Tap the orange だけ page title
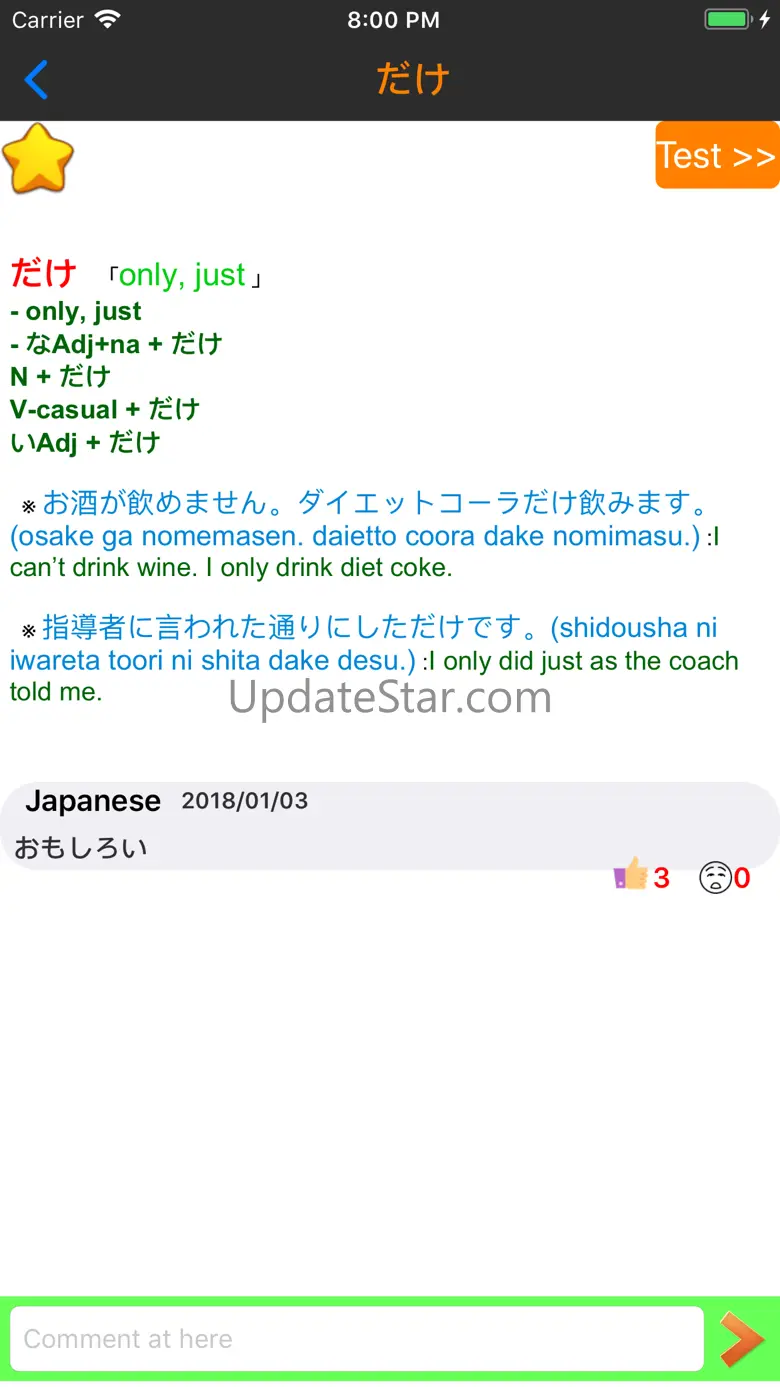The image size is (780, 1387). (412, 80)
